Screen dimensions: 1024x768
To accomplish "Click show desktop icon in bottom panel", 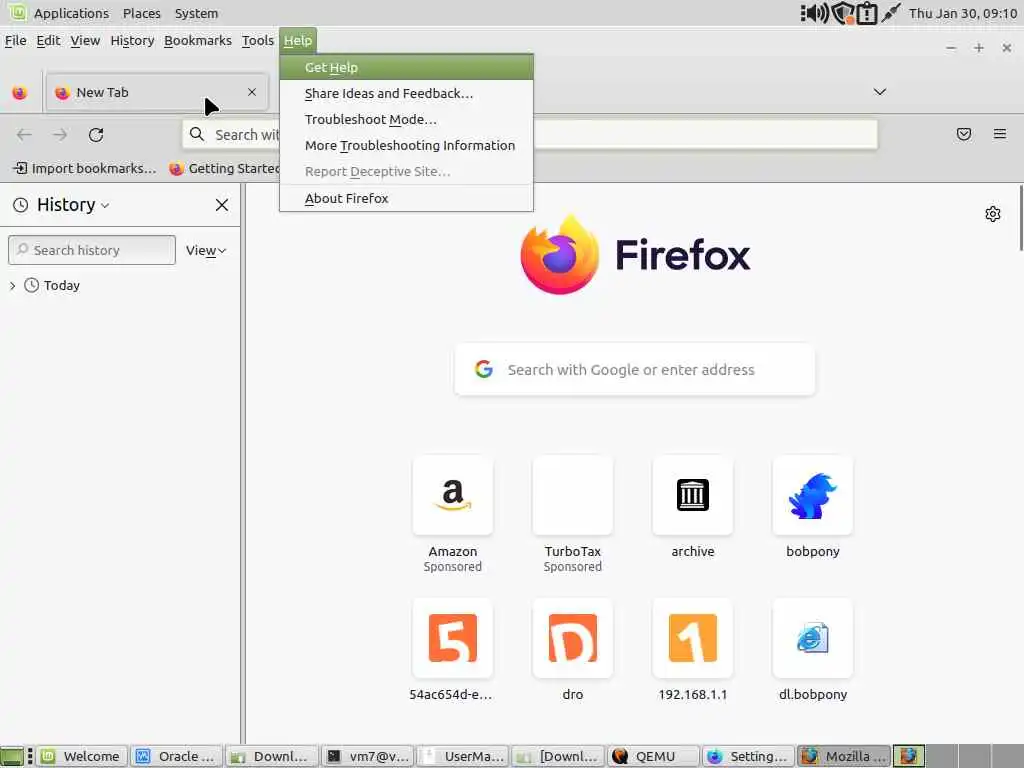I will (12, 756).
